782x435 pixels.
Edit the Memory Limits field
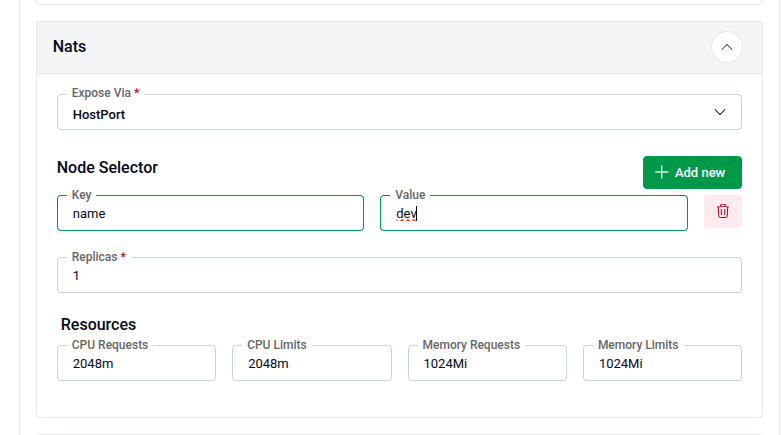(x=662, y=363)
